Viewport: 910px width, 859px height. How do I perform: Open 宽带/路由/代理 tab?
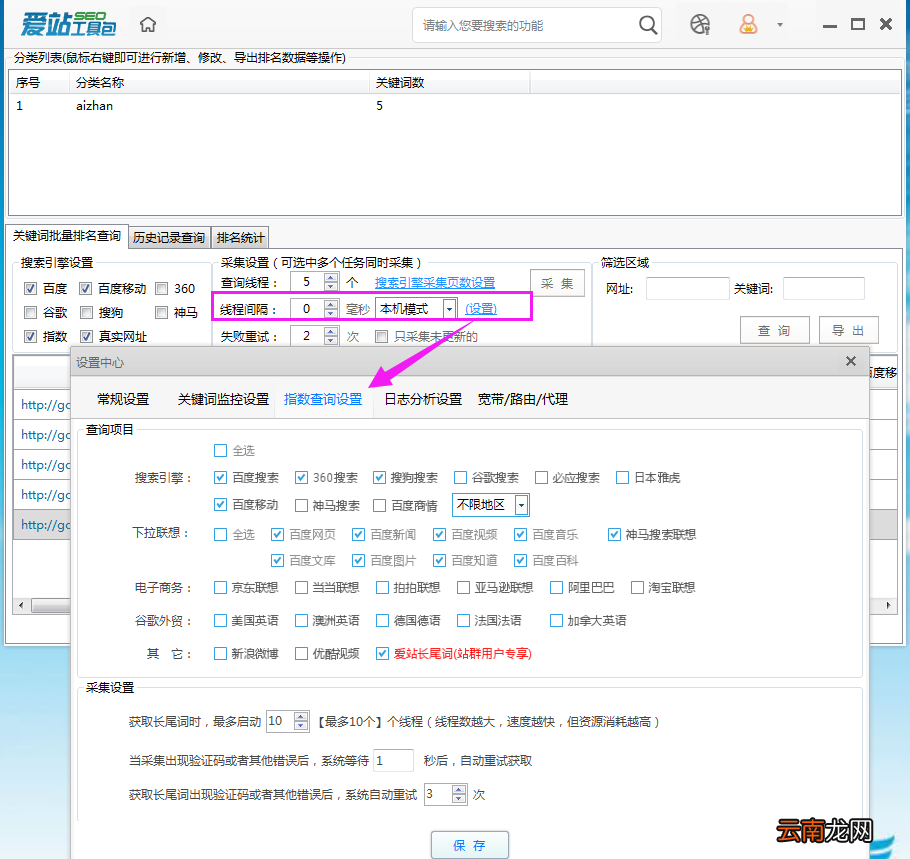pos(523,399)
